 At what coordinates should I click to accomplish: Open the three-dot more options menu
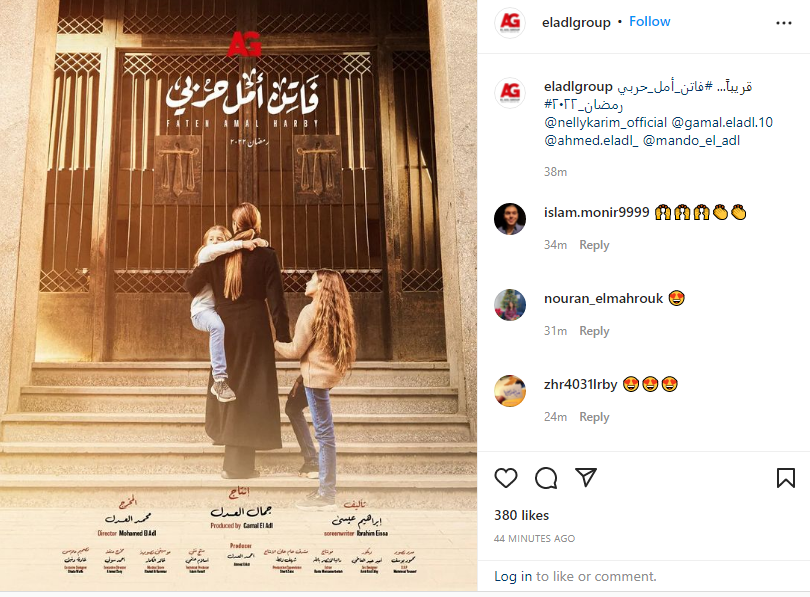point(784,23)
